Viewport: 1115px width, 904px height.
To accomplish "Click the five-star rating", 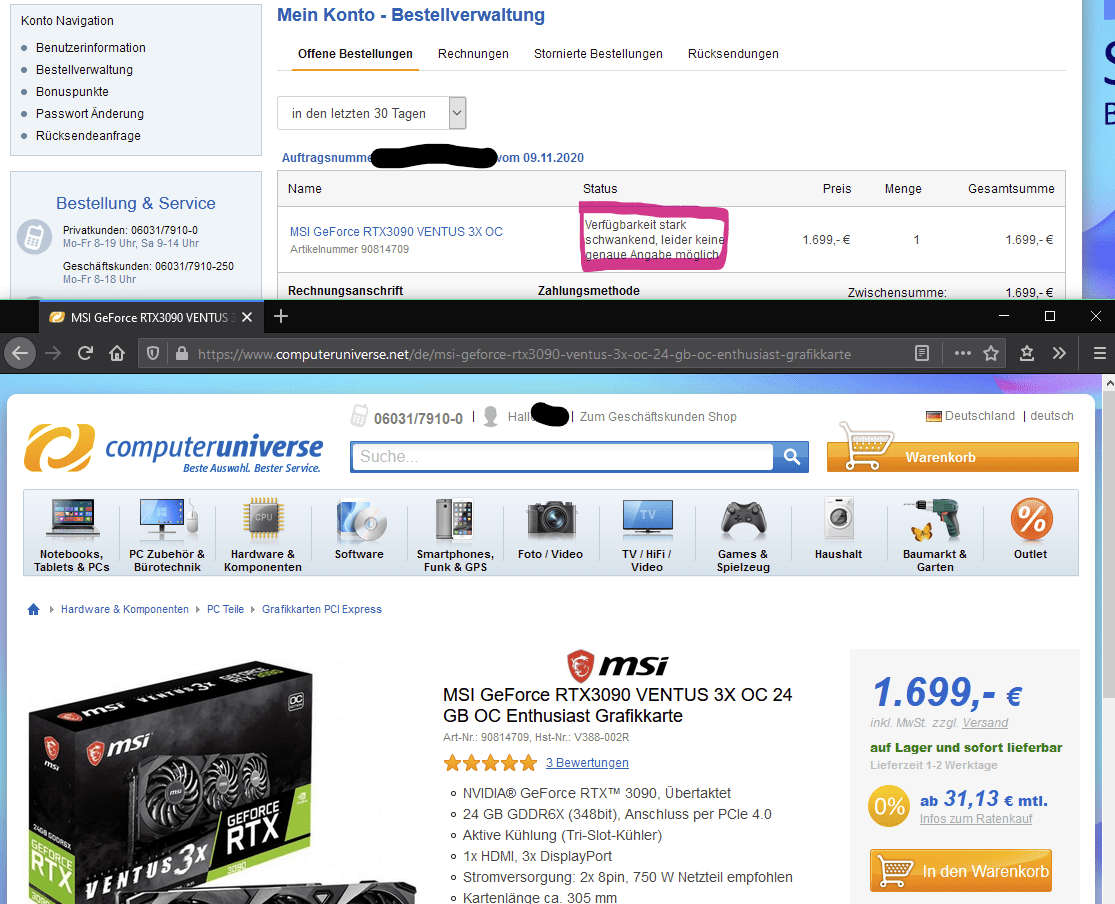I will [x=490, y=763].
